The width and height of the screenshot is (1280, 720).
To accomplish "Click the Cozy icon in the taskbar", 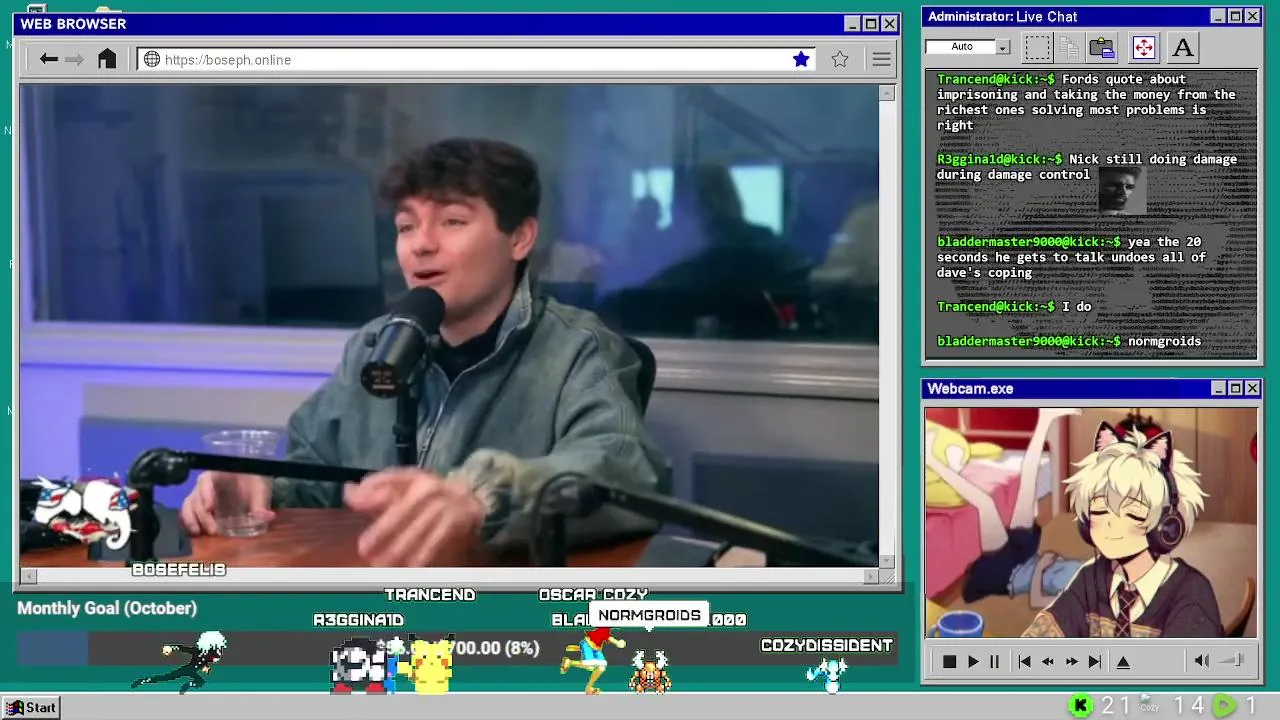I will [x=1150, y=704].
